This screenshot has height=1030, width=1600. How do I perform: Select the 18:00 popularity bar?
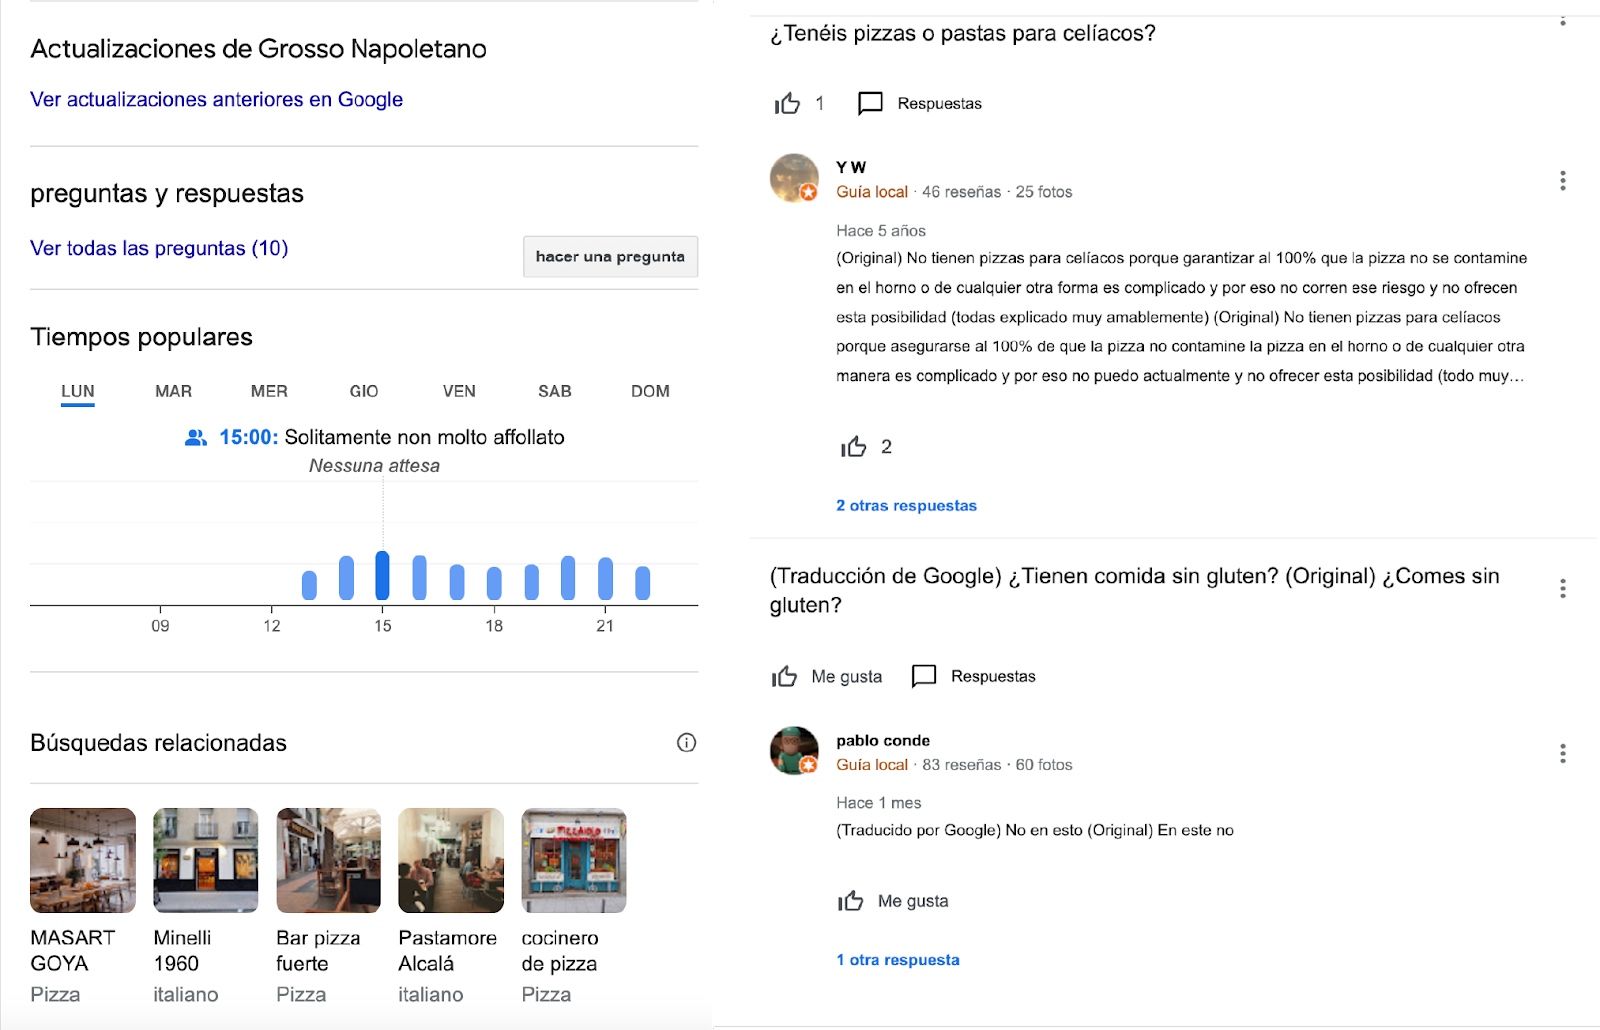click(x=494, y=583)
